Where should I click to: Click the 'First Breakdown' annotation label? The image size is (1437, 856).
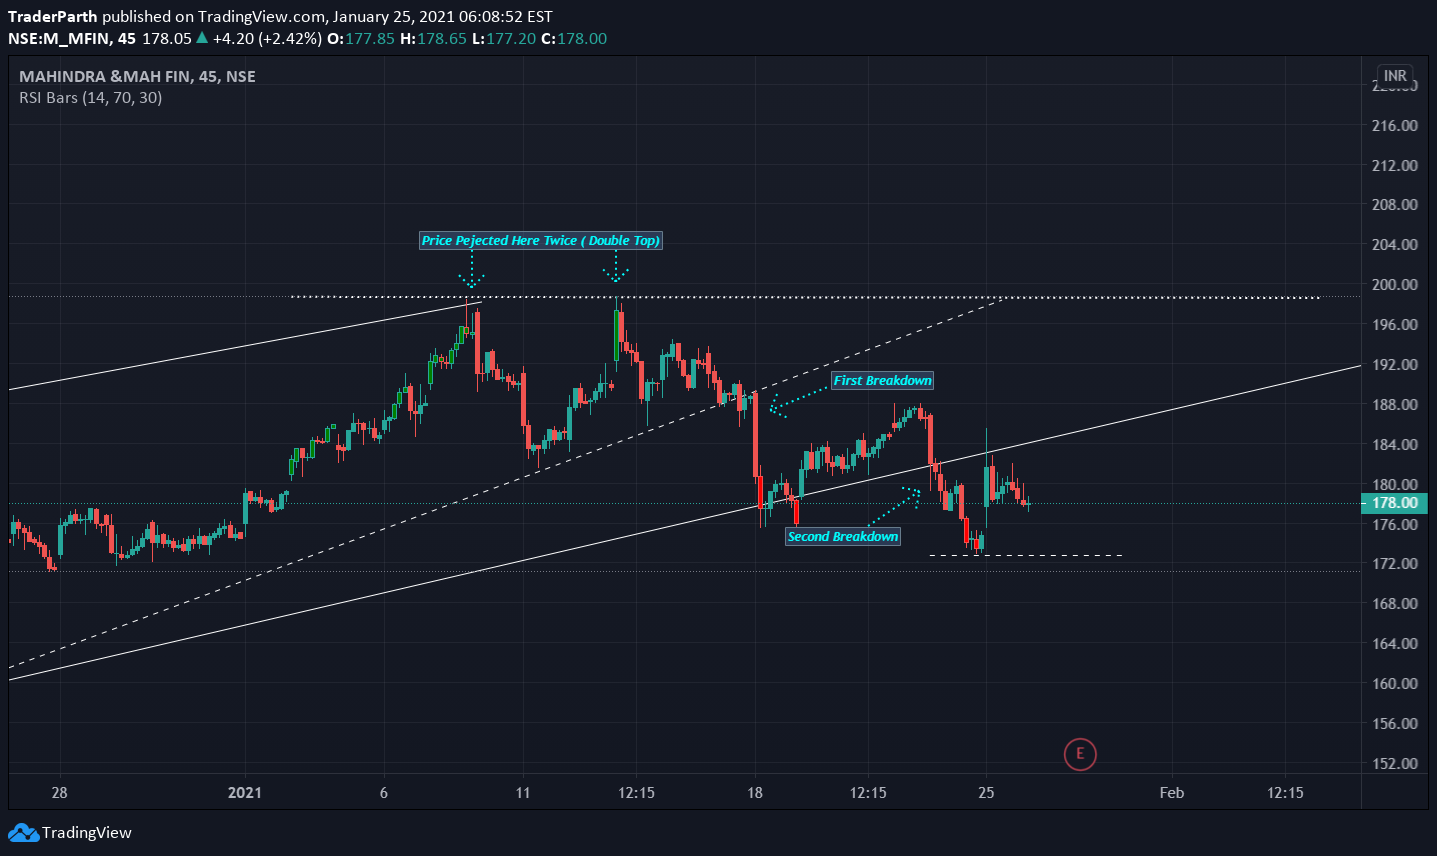pyautogui.click(x=882, y=381)
